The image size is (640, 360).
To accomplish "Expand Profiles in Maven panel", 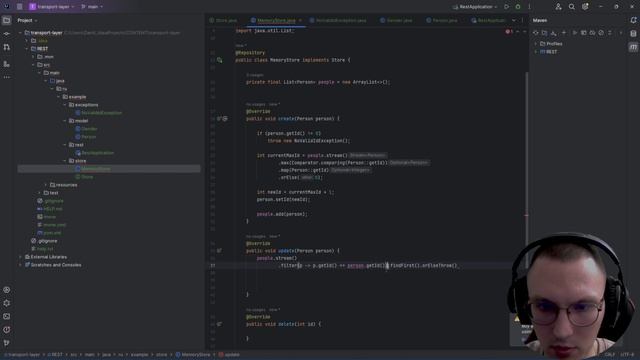I will [x=536, y=44].
